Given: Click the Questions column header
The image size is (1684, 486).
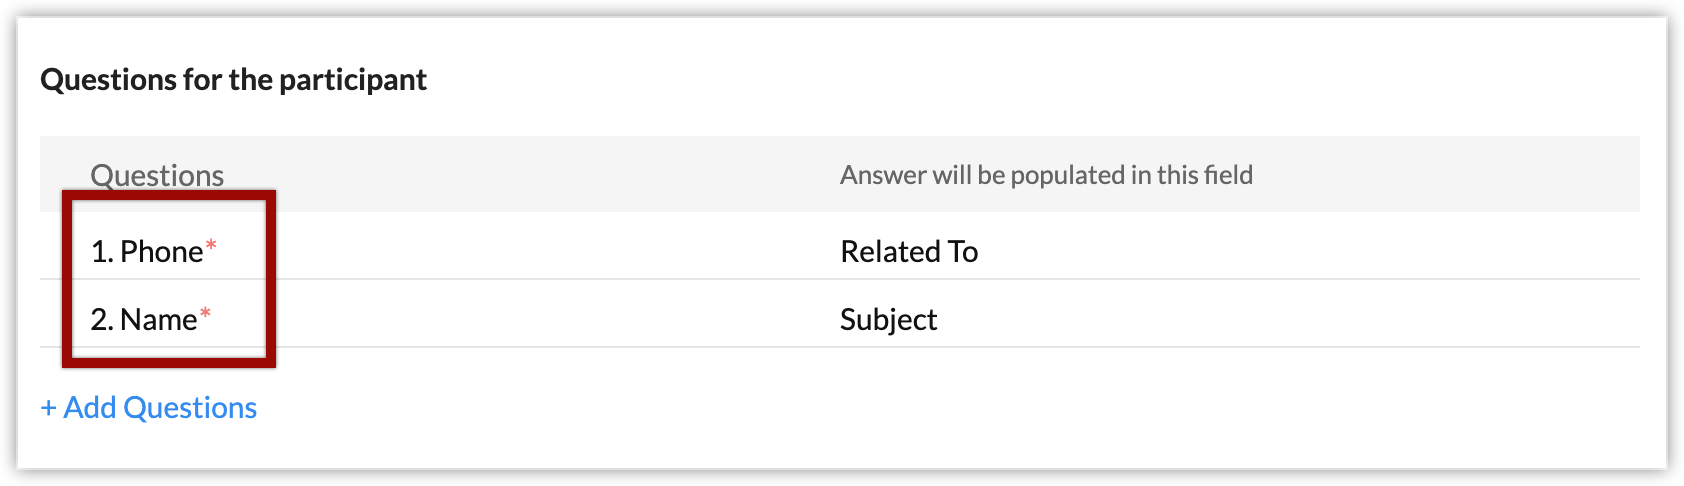Looking at the screenshot, I should (x=157, y=176).
